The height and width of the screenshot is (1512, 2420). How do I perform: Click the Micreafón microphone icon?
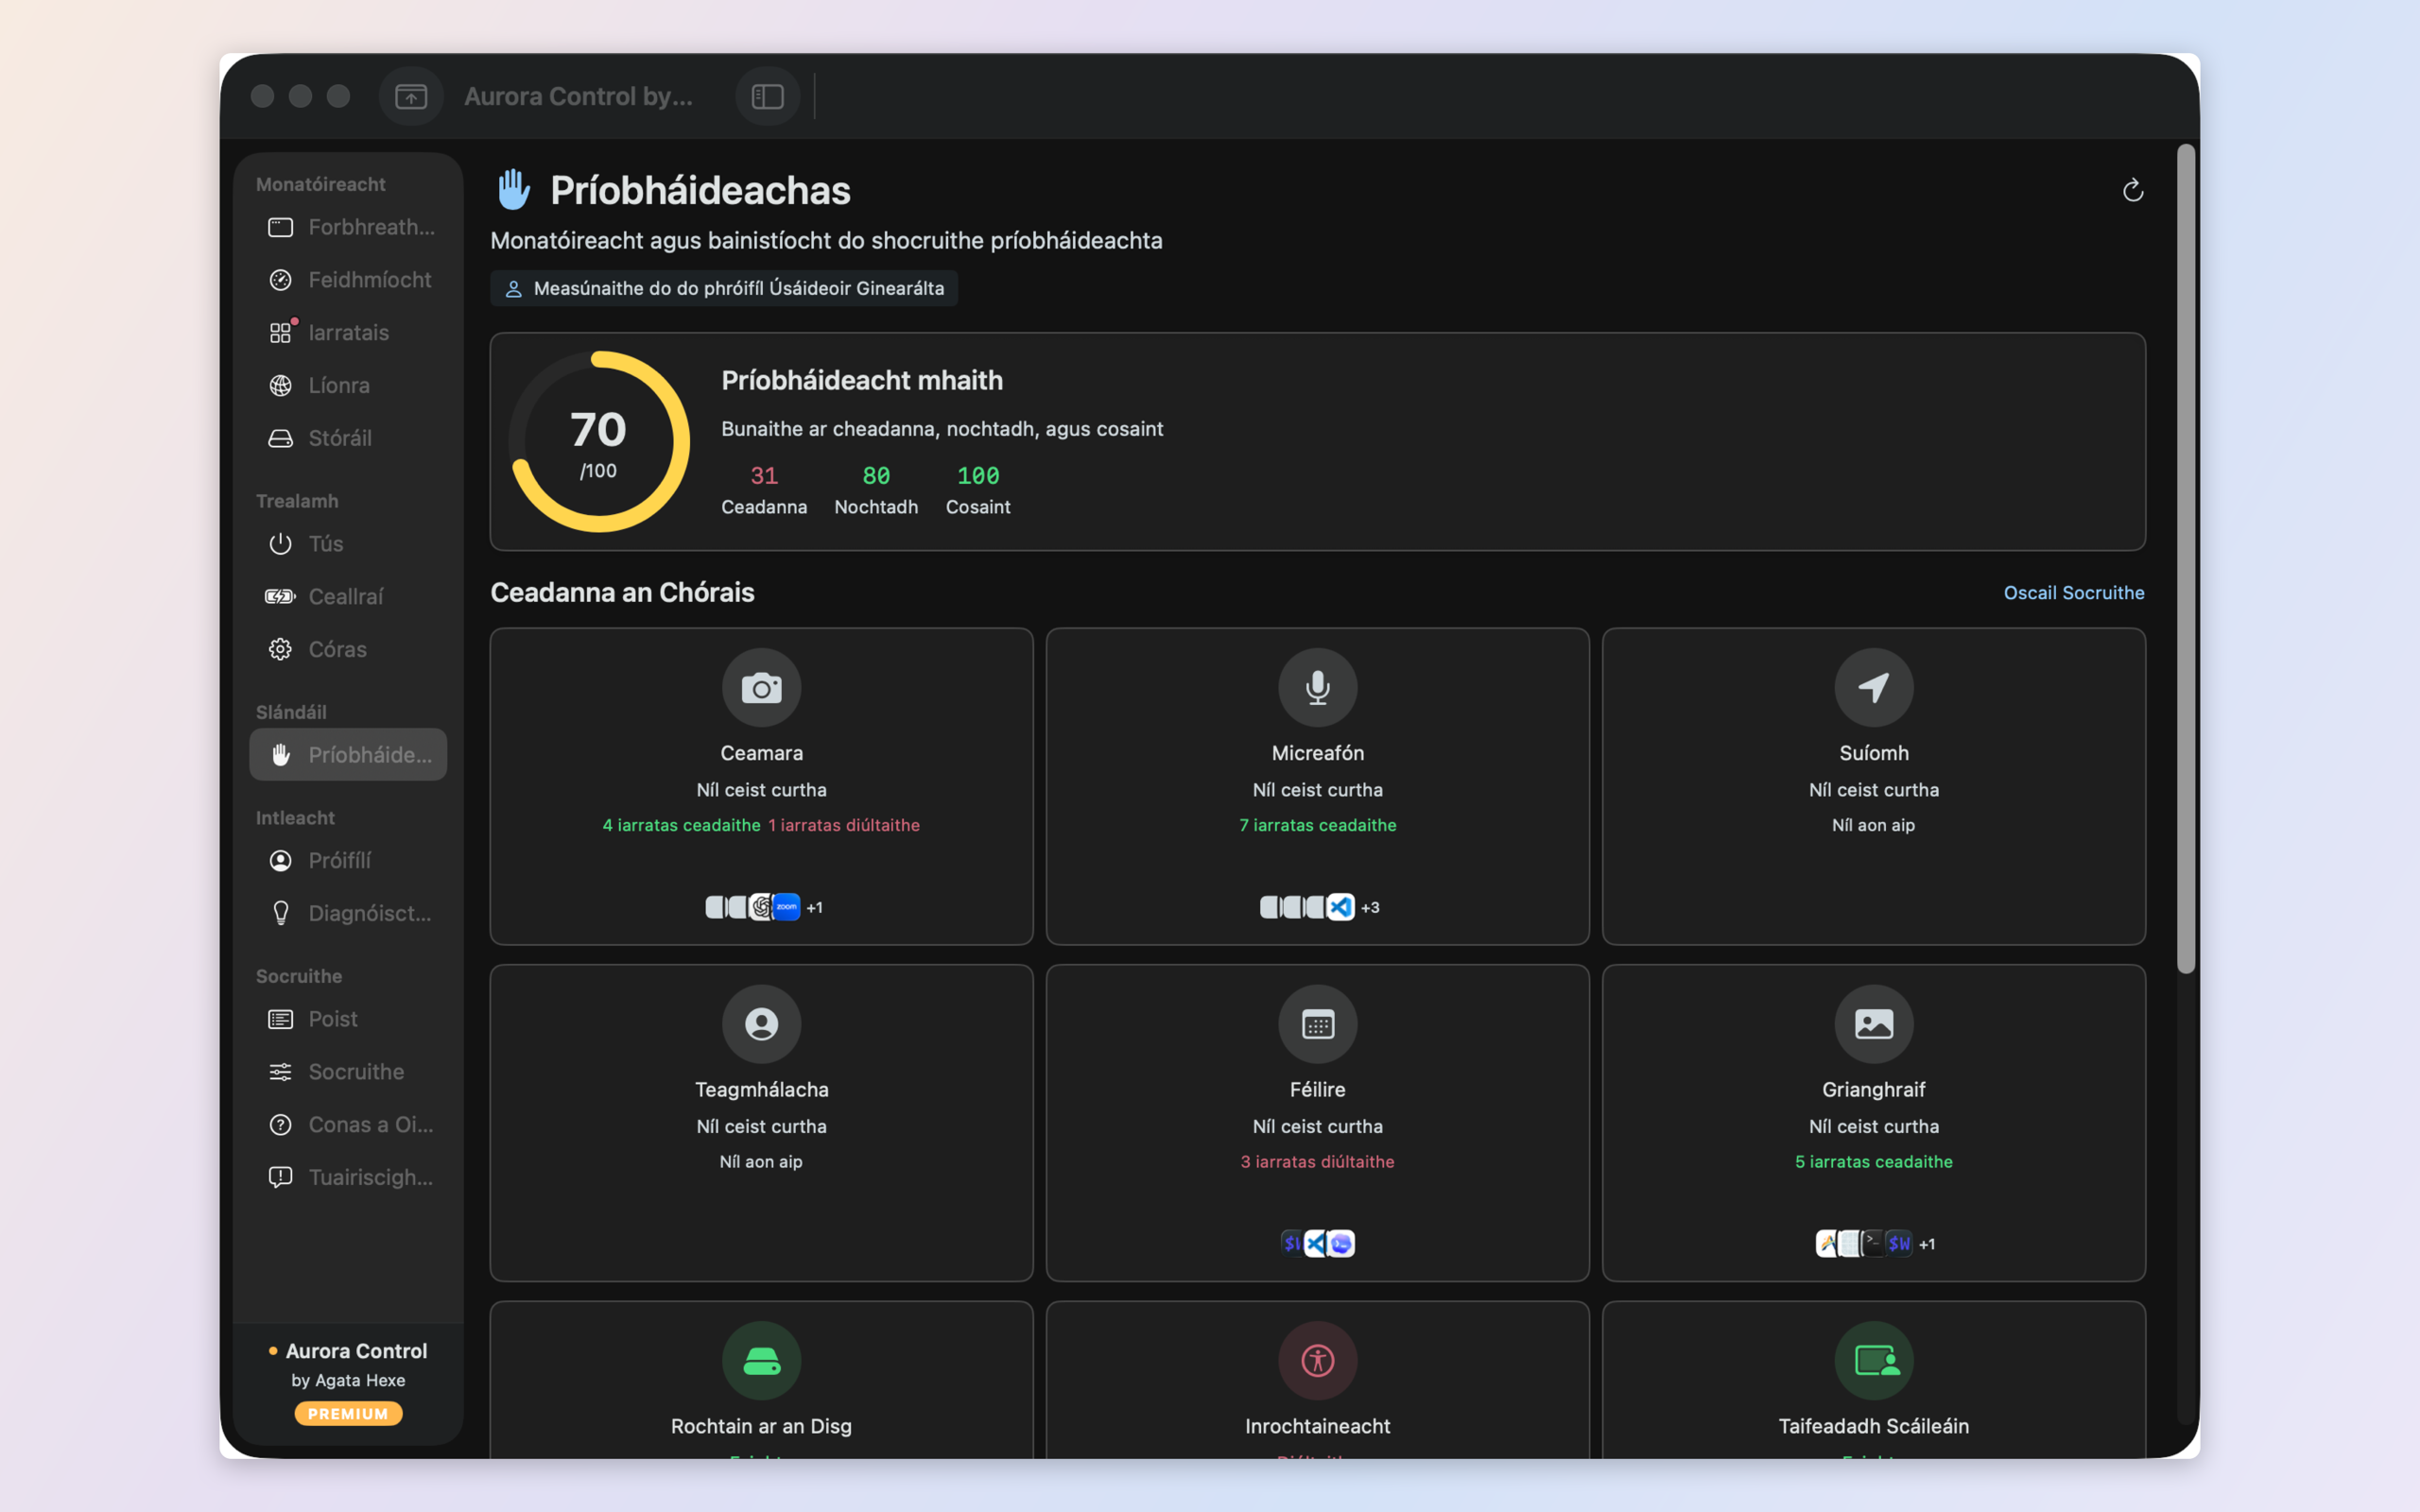[x=1317, y=688]
